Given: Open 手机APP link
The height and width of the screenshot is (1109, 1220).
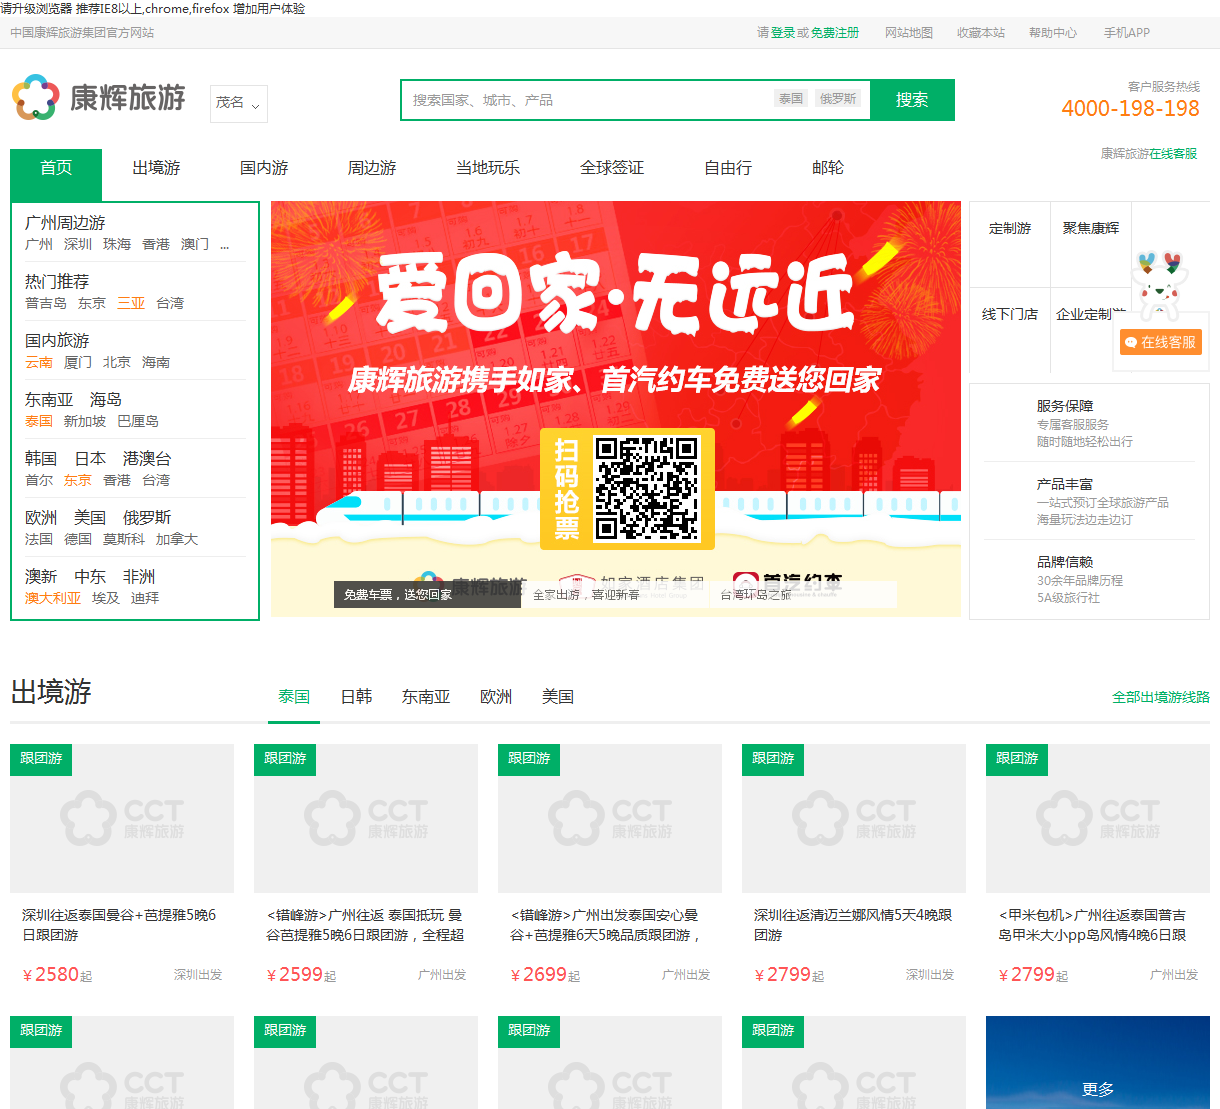Looking at the screenshot, I should pos(1127,33).
